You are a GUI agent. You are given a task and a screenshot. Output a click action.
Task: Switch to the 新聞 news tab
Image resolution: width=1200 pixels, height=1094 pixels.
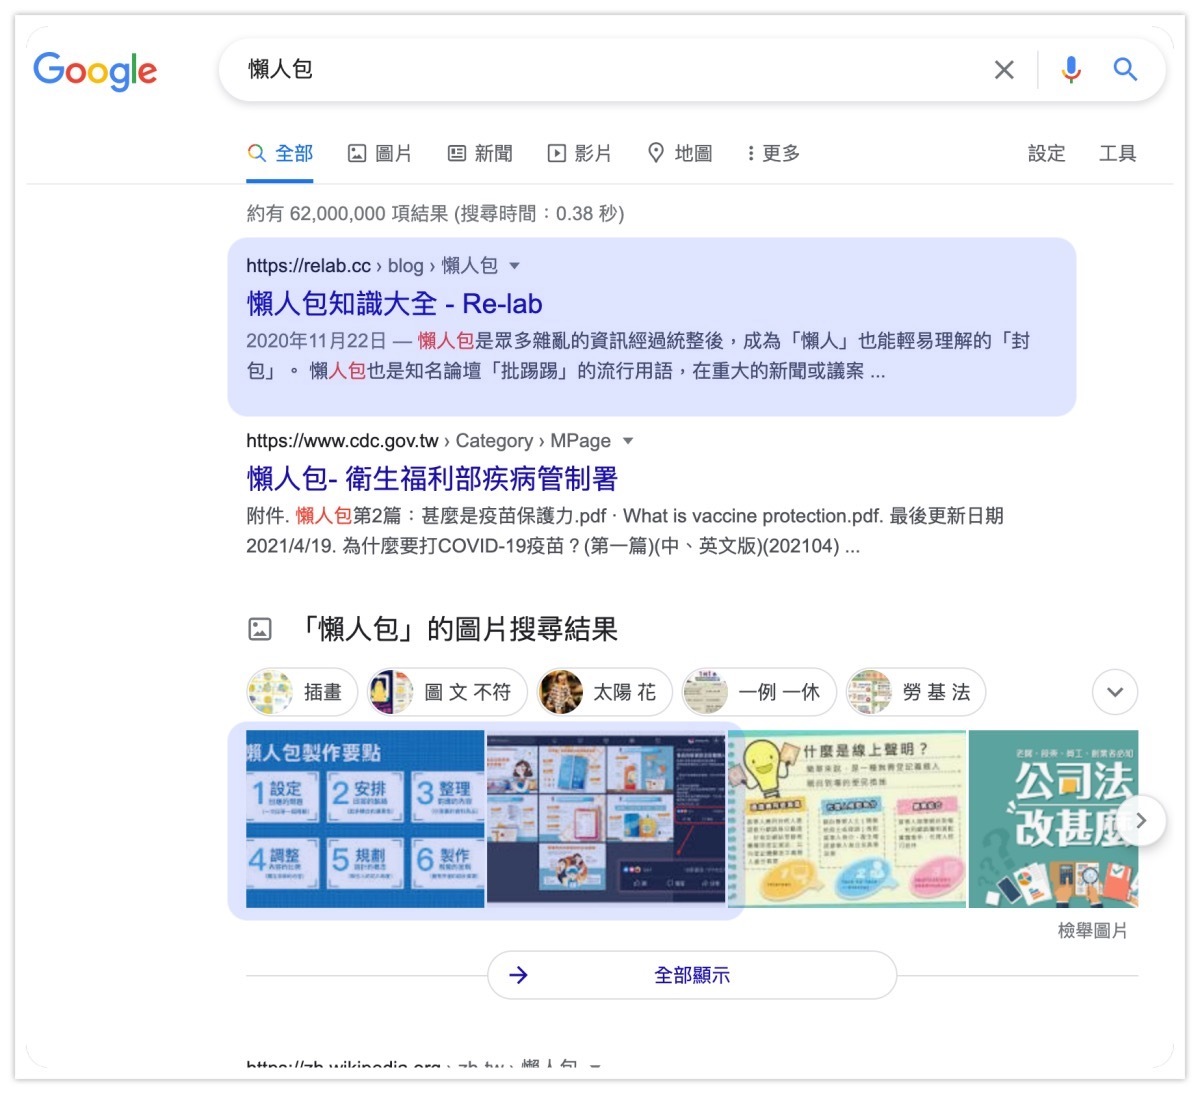coord(480,153)
